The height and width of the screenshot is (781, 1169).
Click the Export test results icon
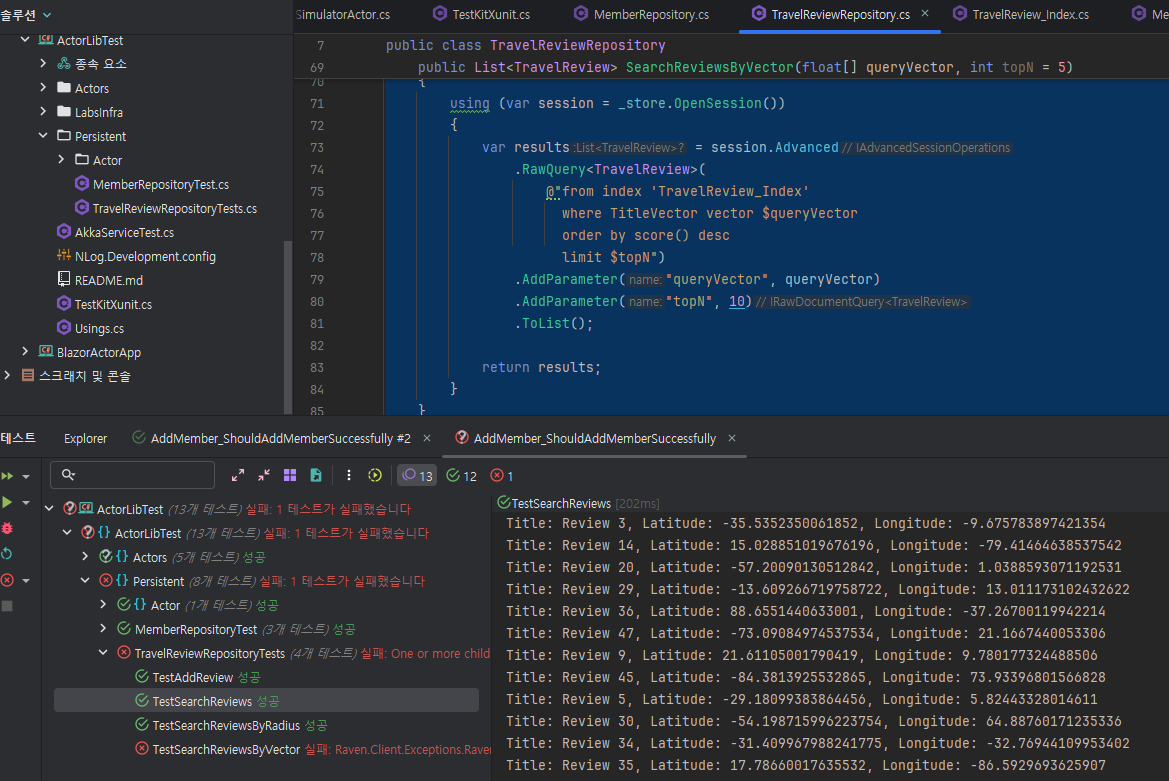[316, 476]
